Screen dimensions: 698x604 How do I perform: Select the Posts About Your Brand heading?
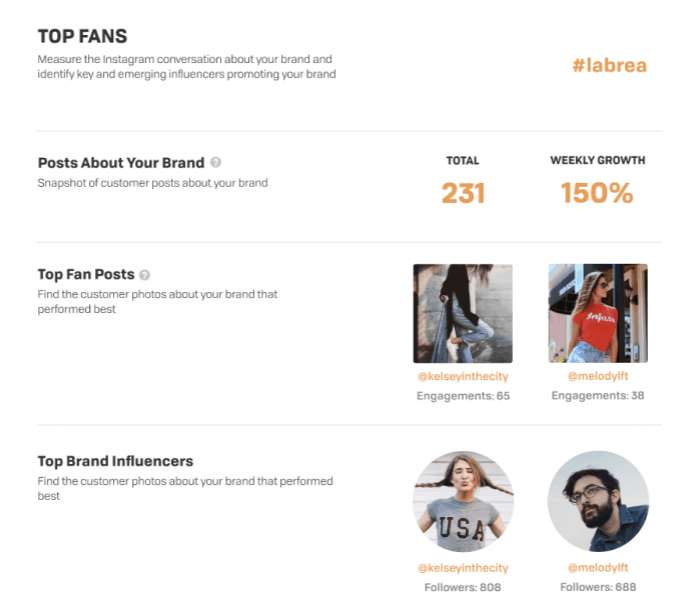(x=121, y=163)
